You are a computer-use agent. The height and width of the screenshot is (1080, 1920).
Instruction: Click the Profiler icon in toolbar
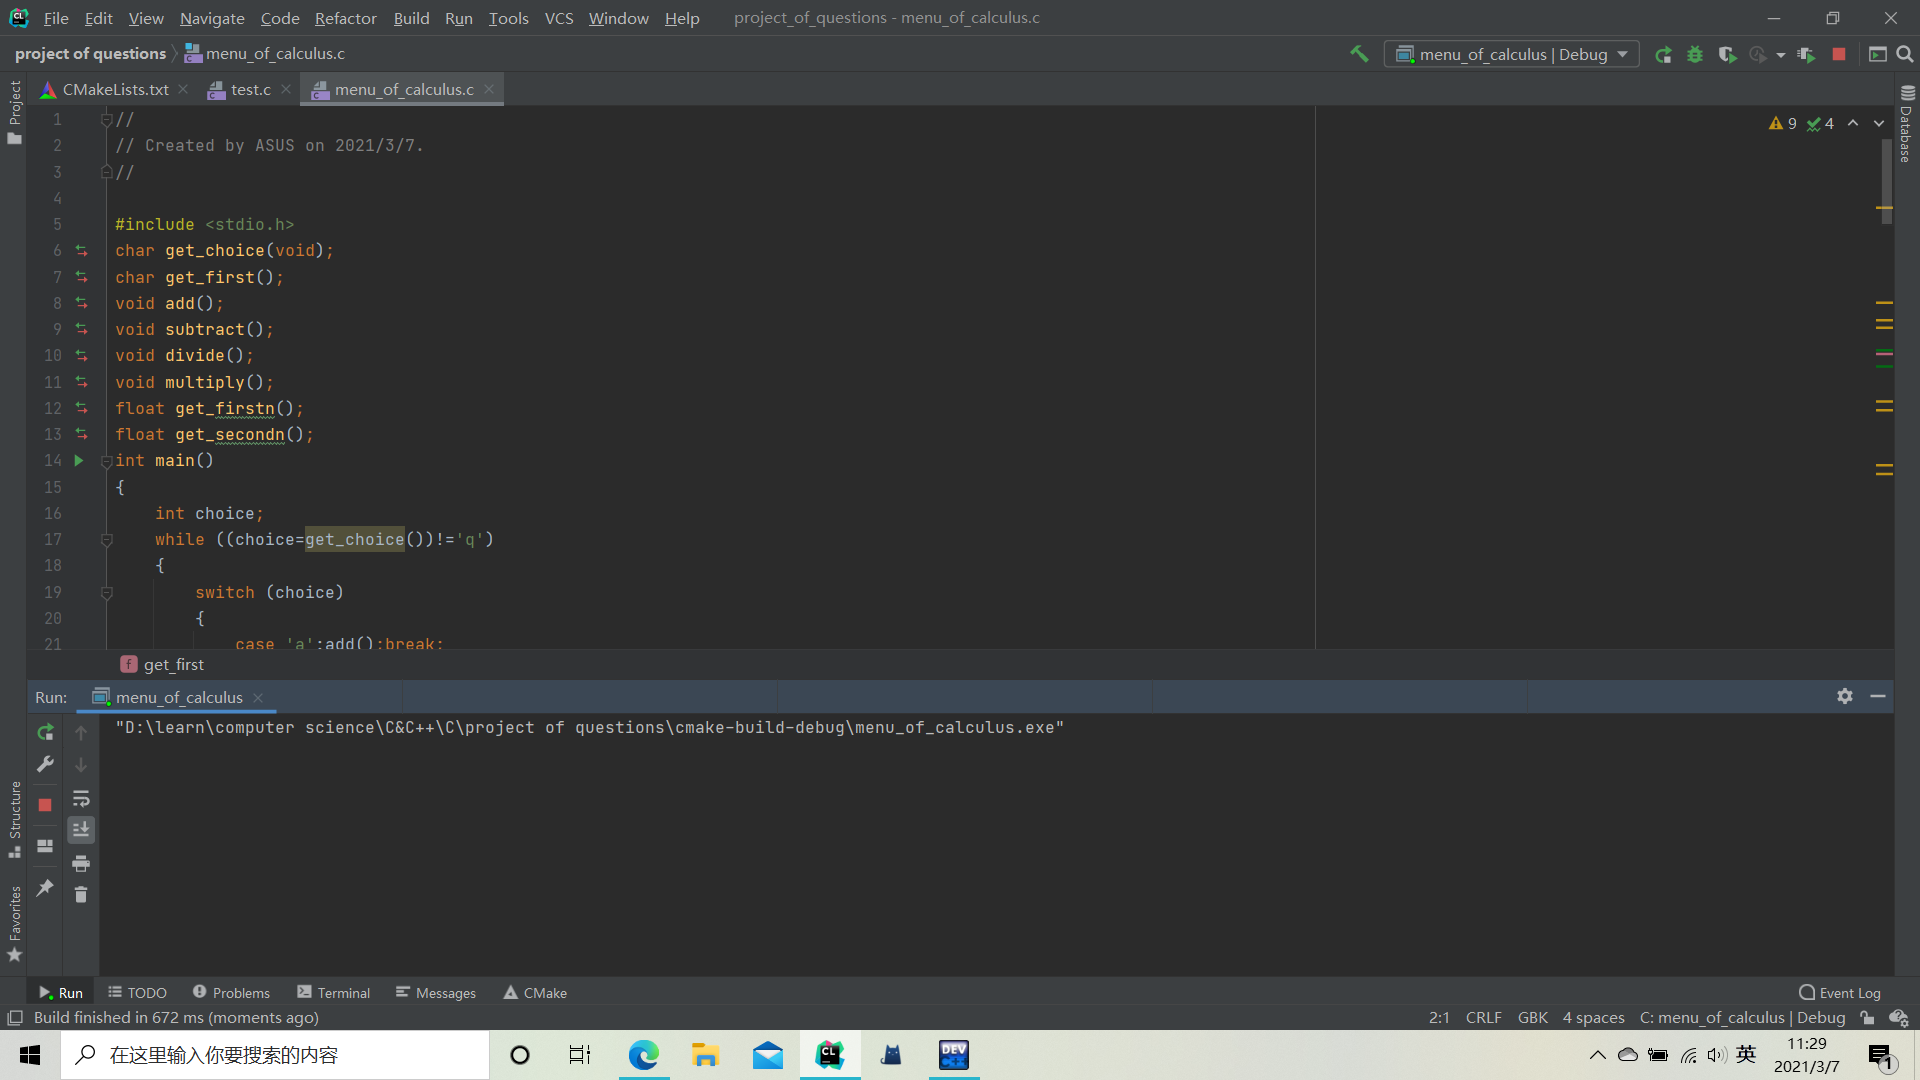(x=1758, y=54)
